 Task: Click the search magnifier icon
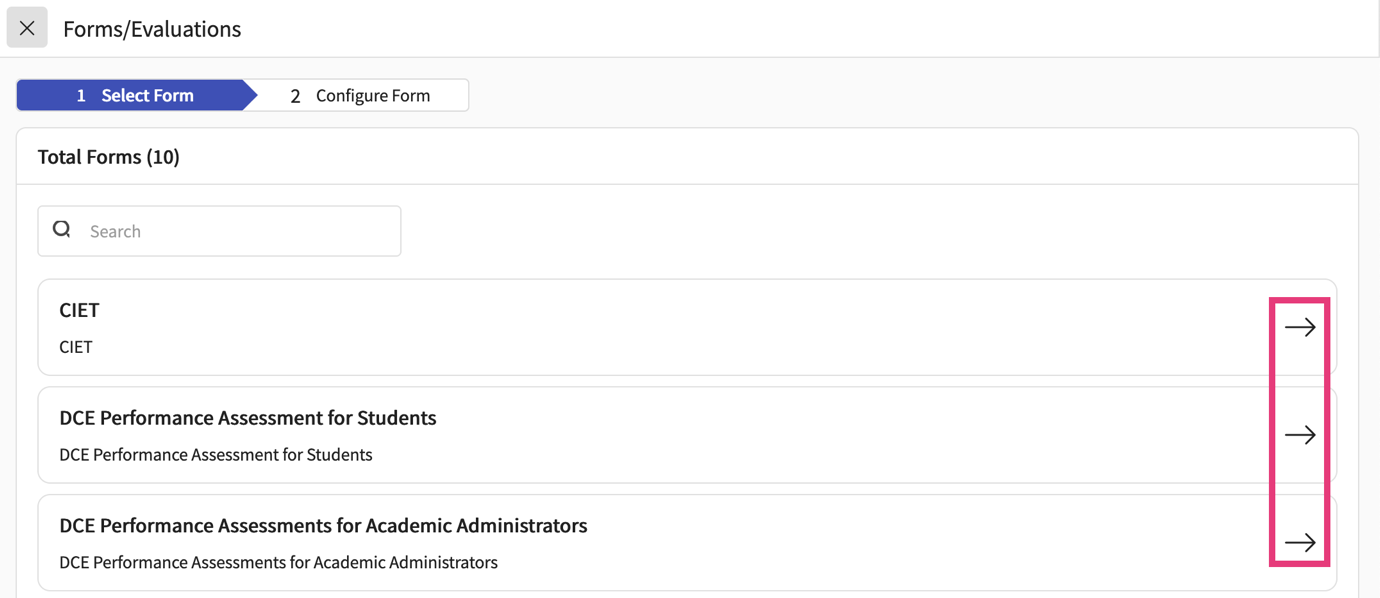pos(62,230)
